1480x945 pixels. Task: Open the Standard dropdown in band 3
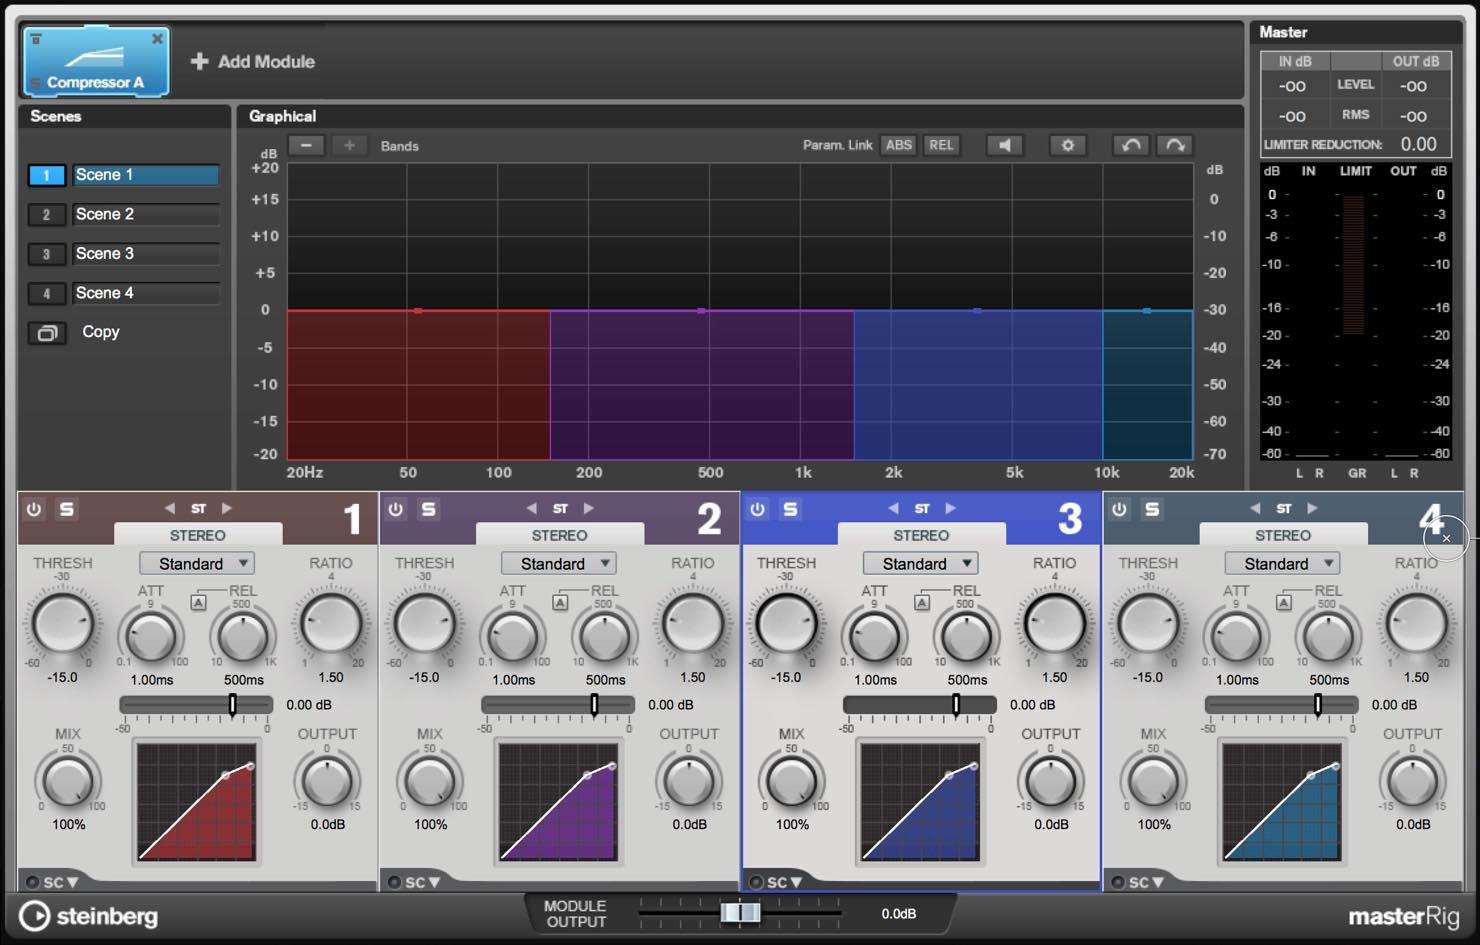pyautogui.click(x=920, y=563)
